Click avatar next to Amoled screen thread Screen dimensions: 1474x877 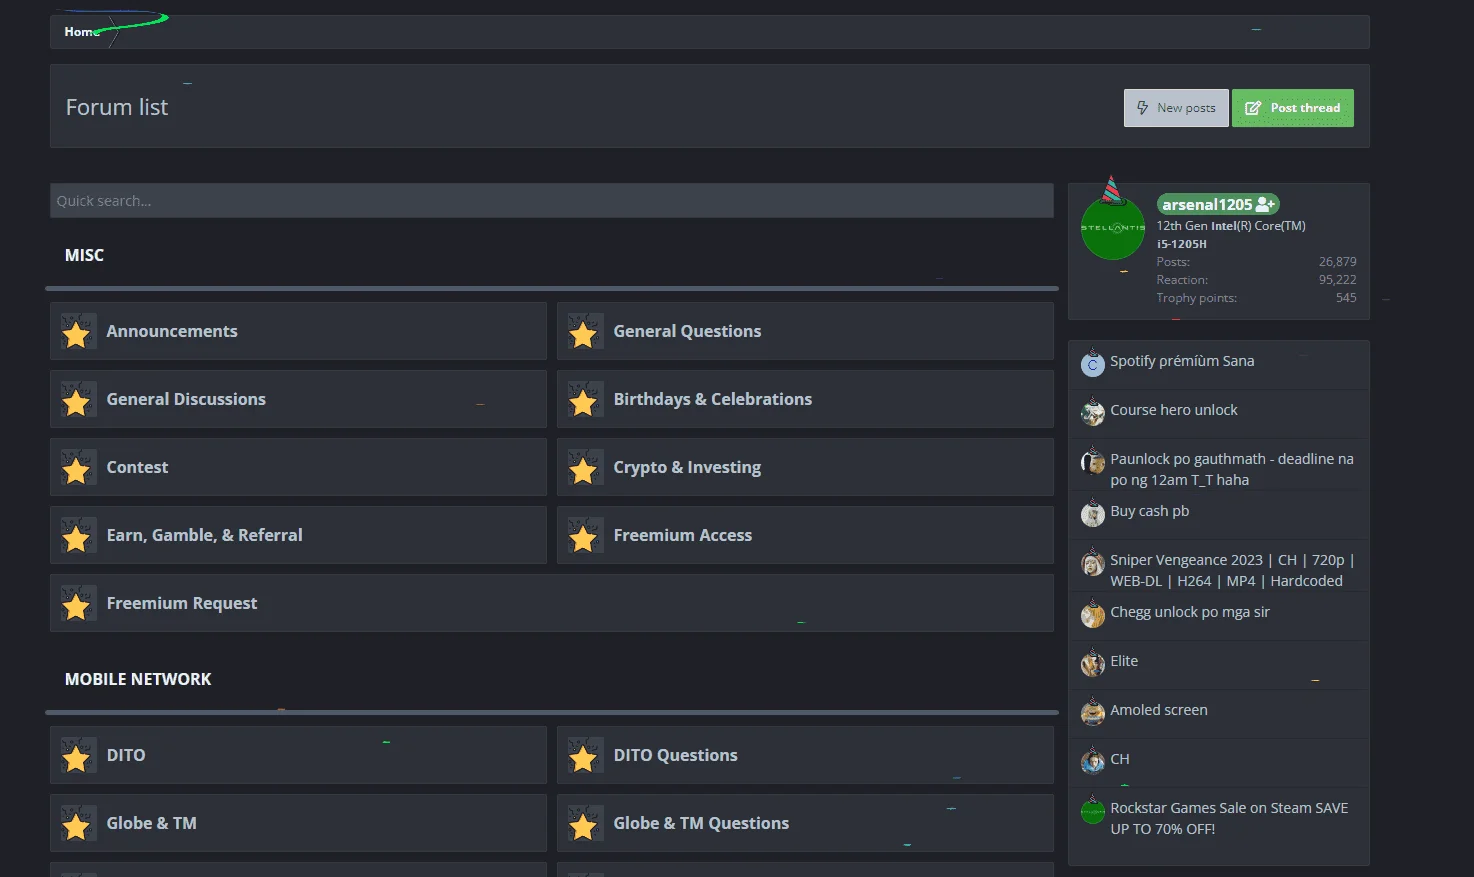[1093, 713]
